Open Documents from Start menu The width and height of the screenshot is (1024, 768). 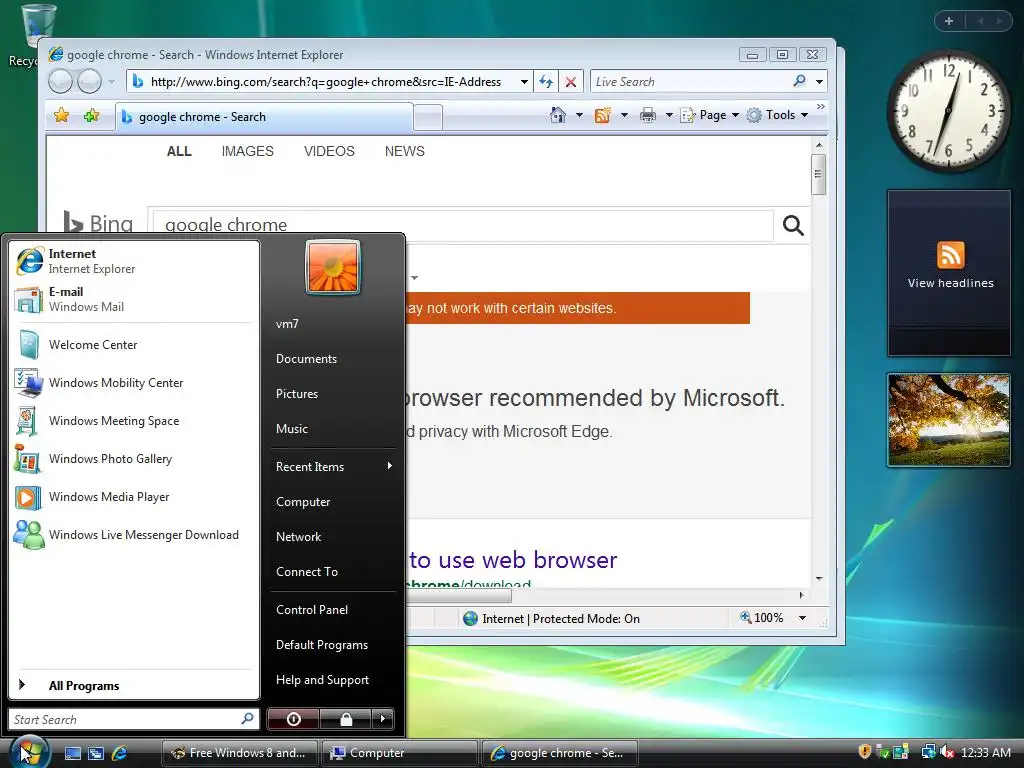pyautogui.click(x=333, y=359)
